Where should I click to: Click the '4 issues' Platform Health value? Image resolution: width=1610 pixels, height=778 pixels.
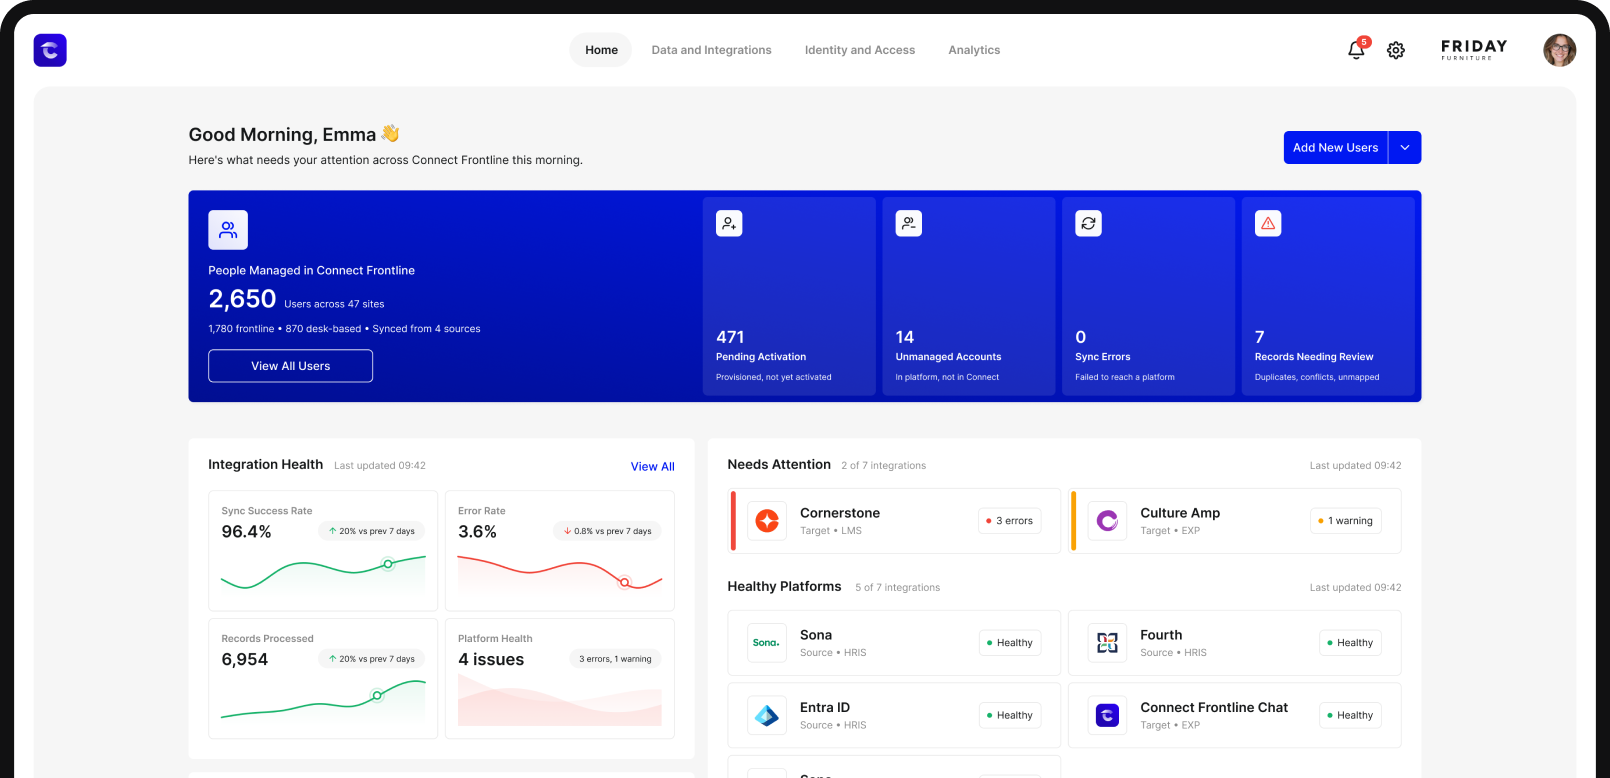point(491,660)
